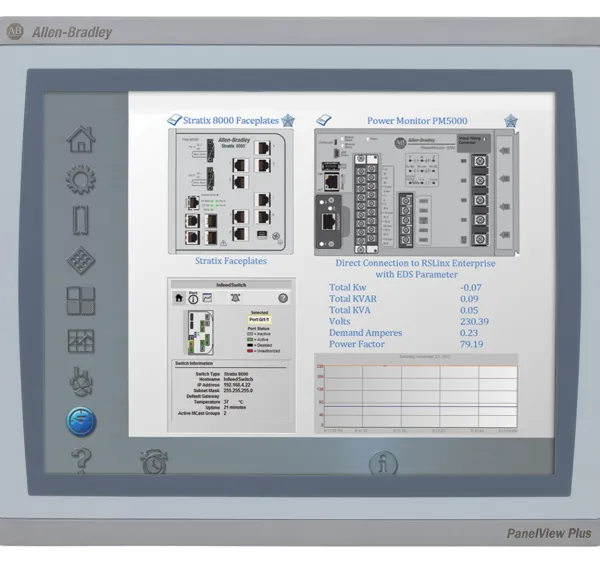Click the Demand Amperes label
This screenshot has width=600, height=563.
(365, 333)
